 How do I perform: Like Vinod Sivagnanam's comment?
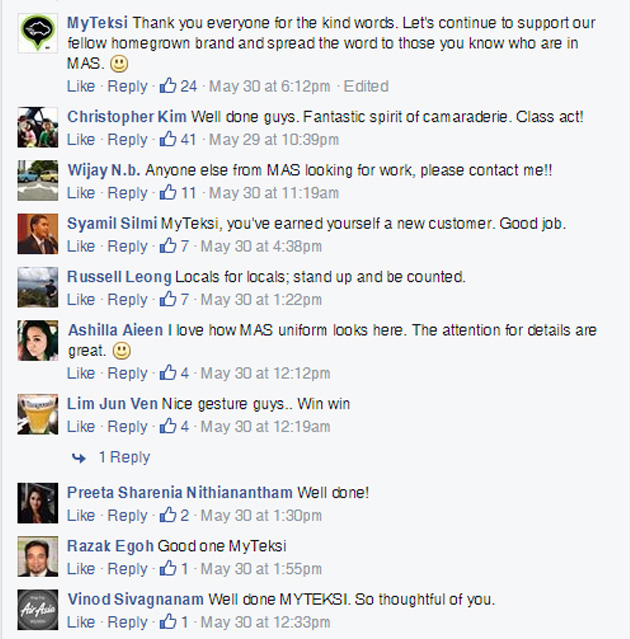(x=81, y=623)
